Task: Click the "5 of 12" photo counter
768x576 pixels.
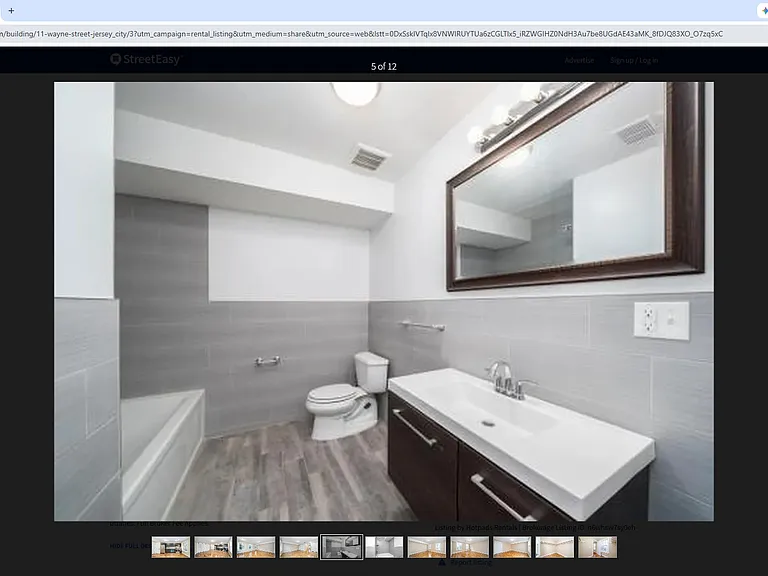Action: tap(384, 66)
